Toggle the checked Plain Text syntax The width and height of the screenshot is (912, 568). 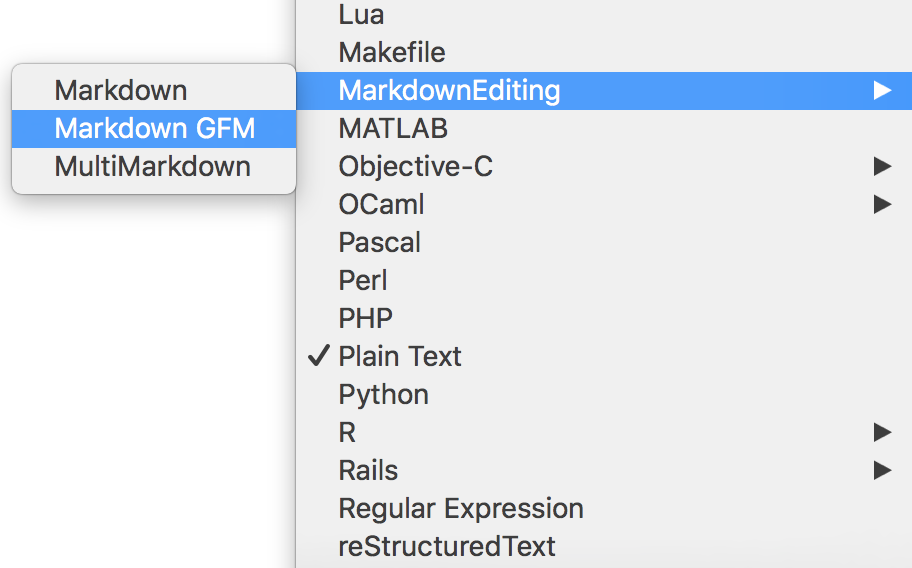pos(400,356)
